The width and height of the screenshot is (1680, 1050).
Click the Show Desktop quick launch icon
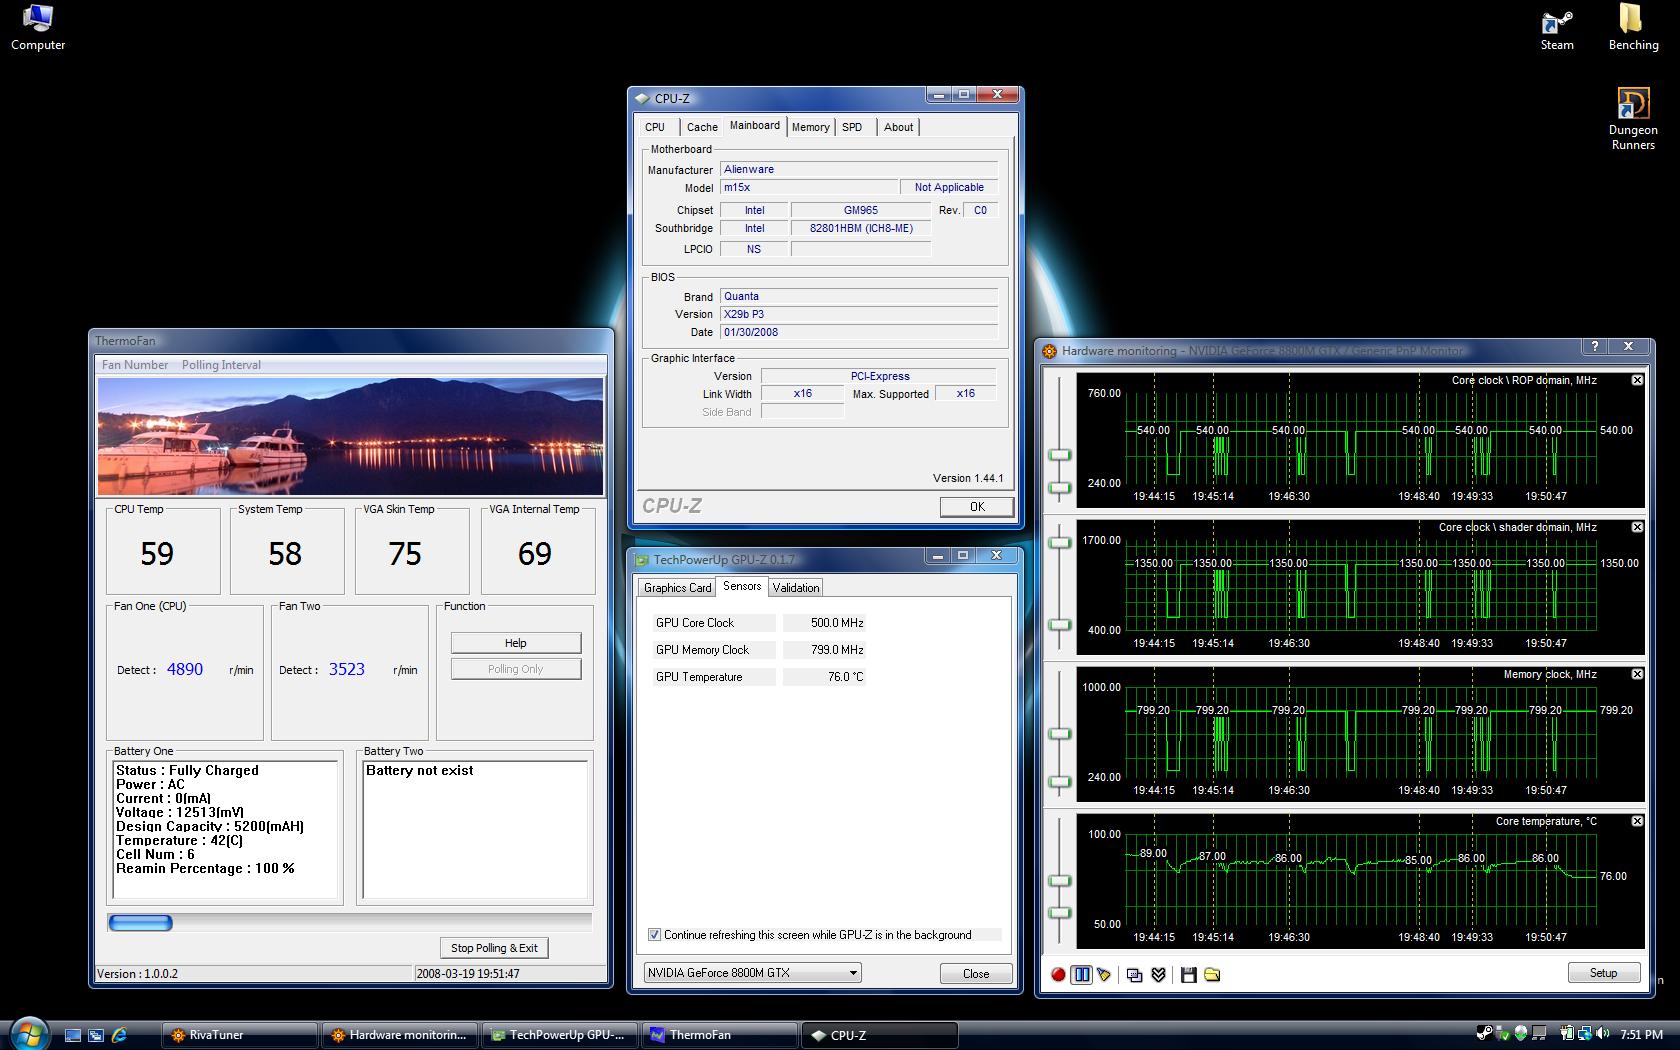(72, 1035)
